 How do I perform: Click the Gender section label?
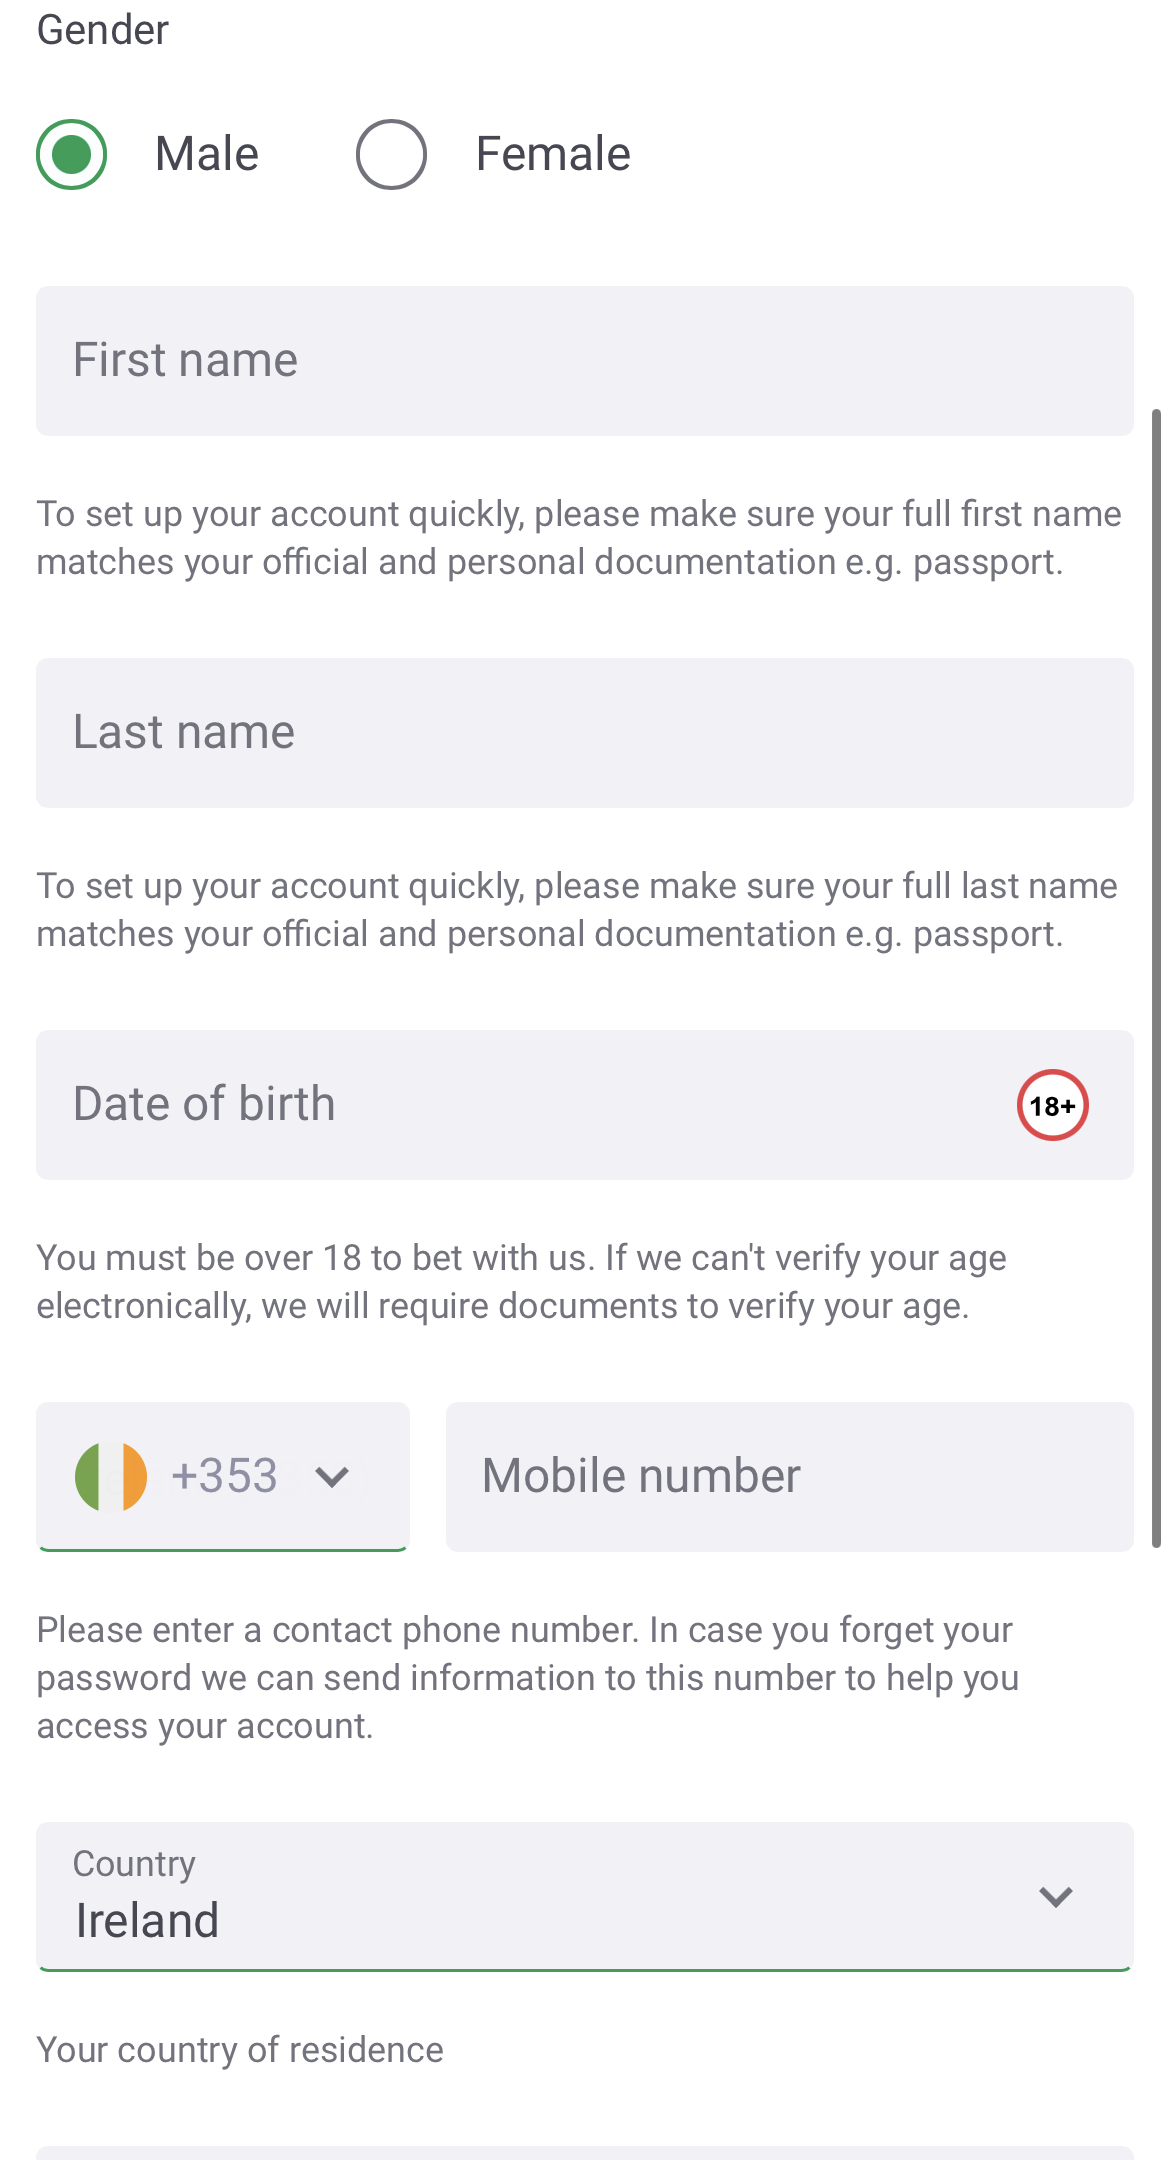(103, 30)
